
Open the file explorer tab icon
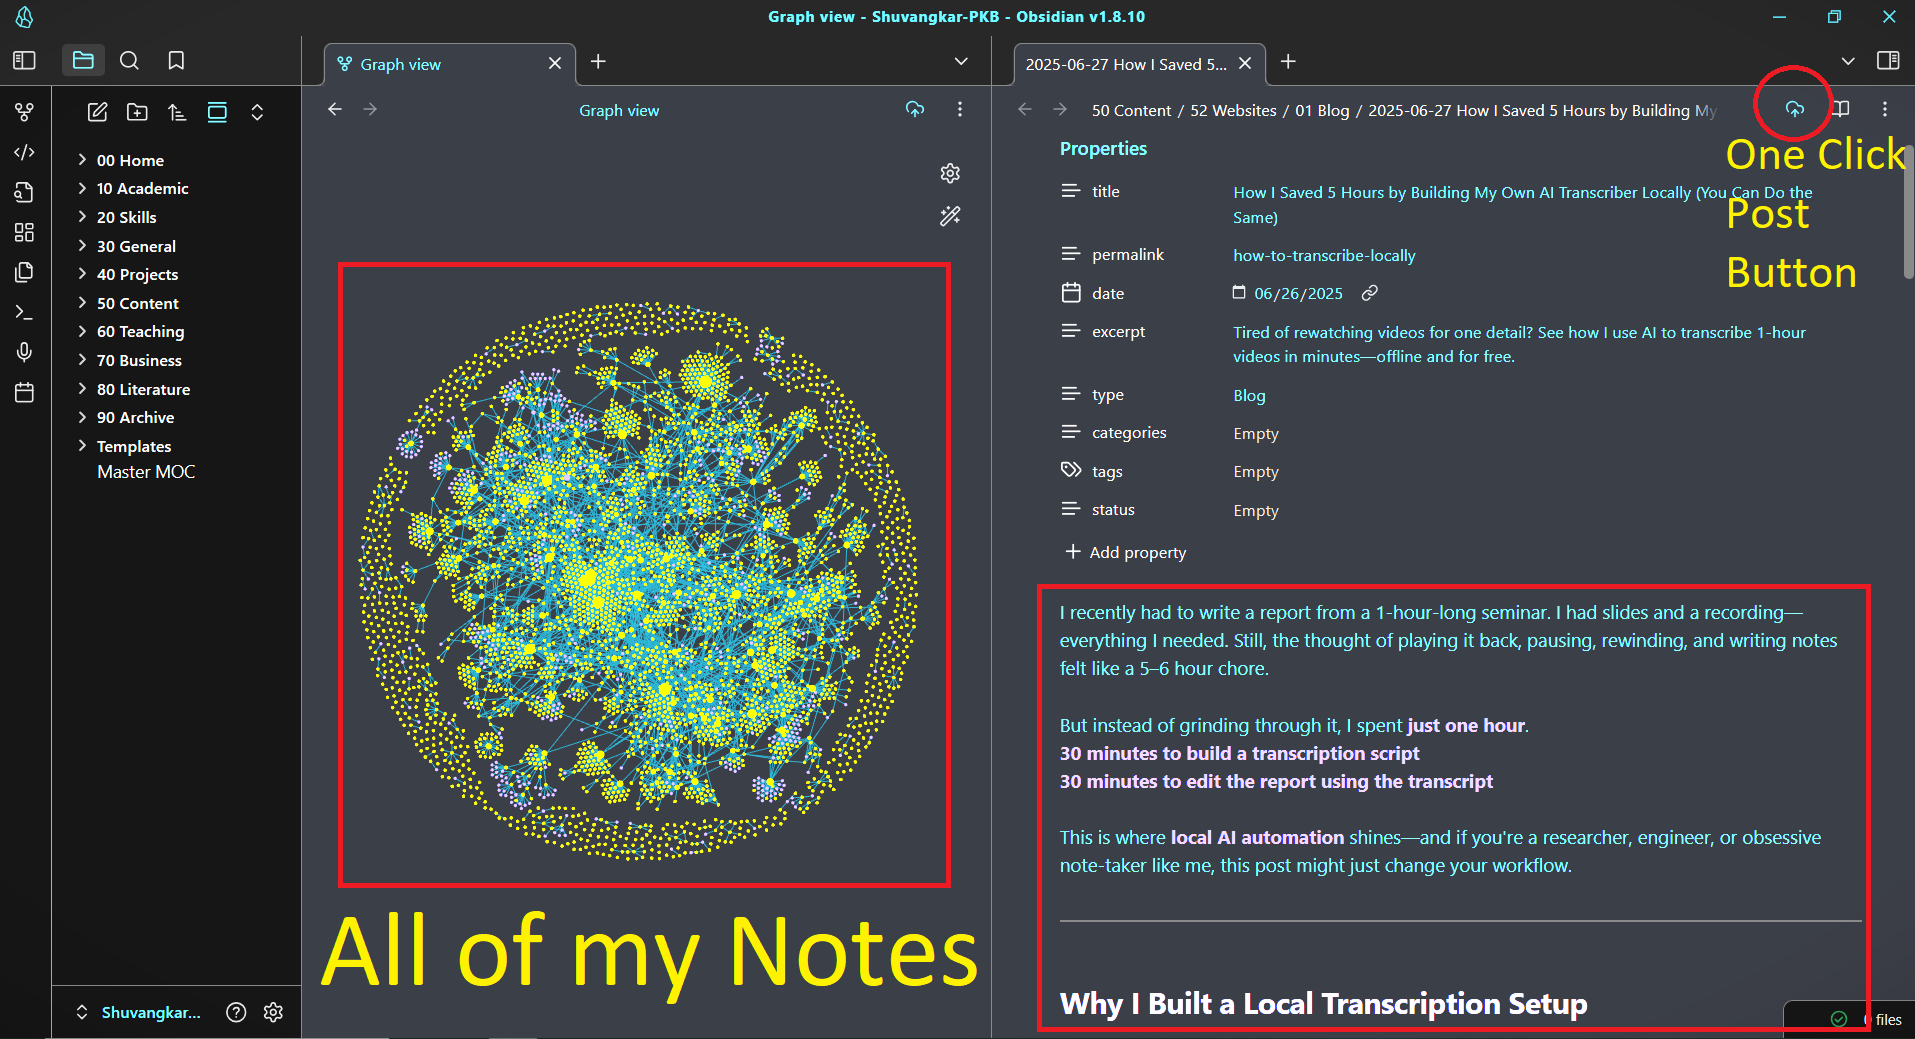[x=84, y=61]
